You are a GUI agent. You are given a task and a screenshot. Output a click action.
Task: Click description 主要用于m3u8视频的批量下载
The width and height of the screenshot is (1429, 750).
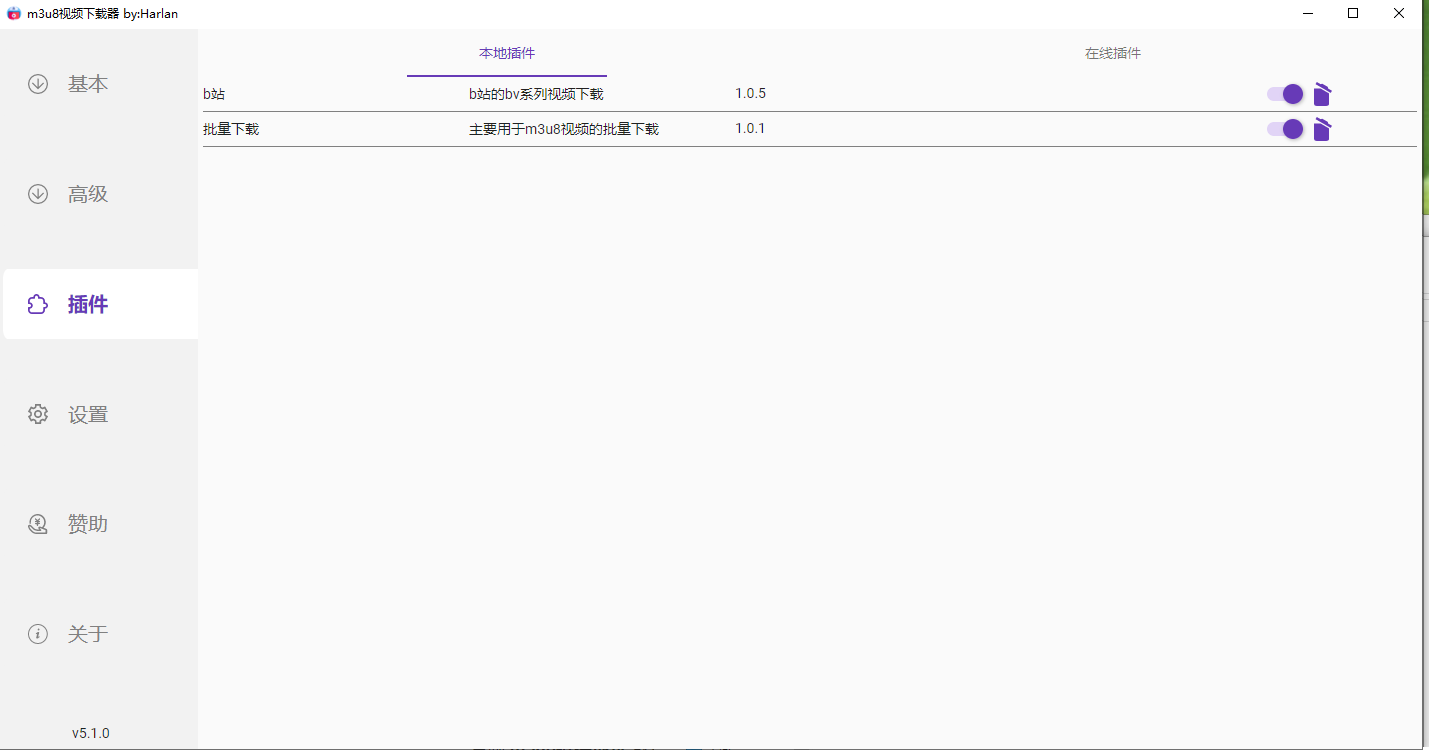(x=564, y=129)
